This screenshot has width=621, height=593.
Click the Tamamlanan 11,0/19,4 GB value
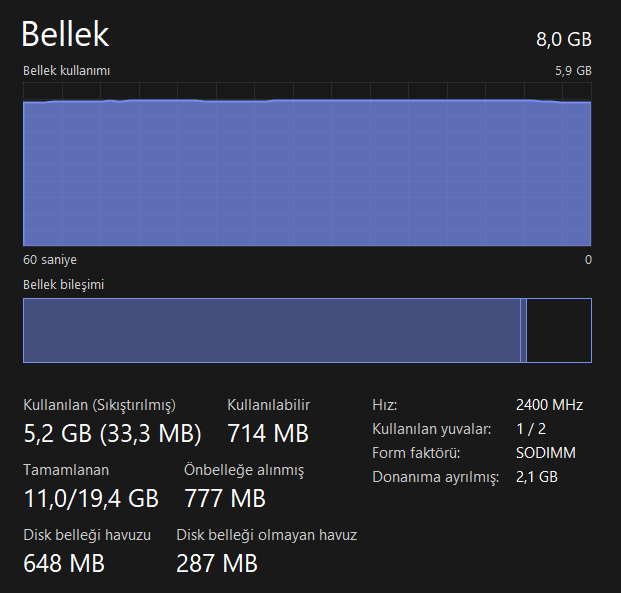(90, 497)
